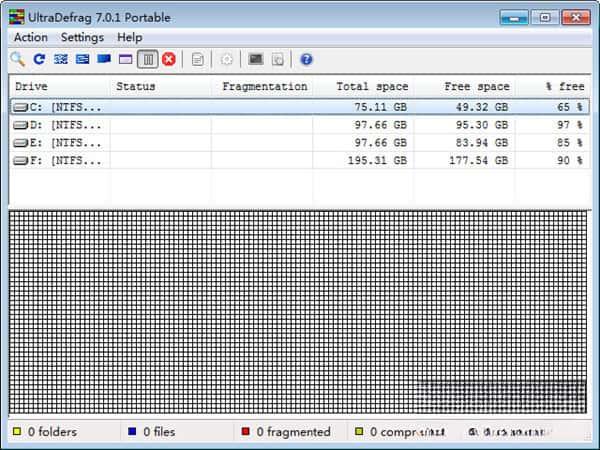This screenshot has width=600, height=450.
Task: Edit the boot time script icon
Action: (278, 60)
